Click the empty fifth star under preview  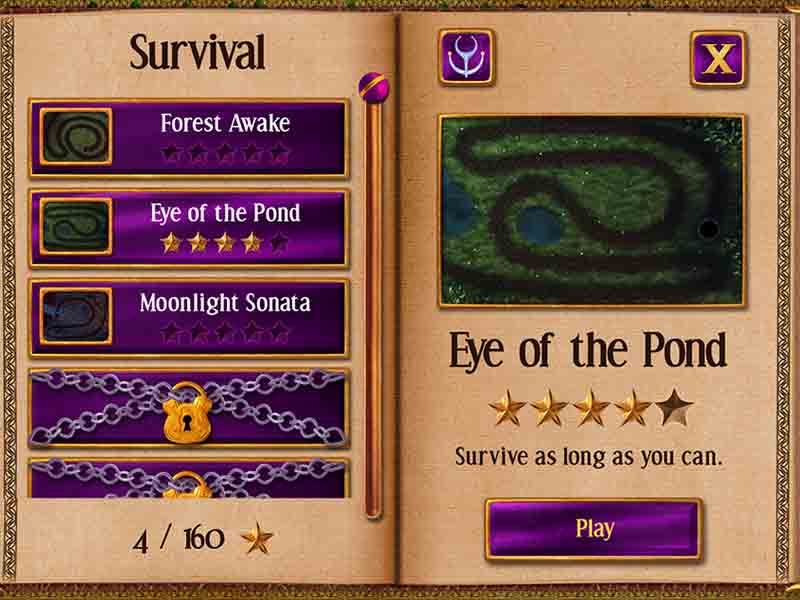(674, 407)
